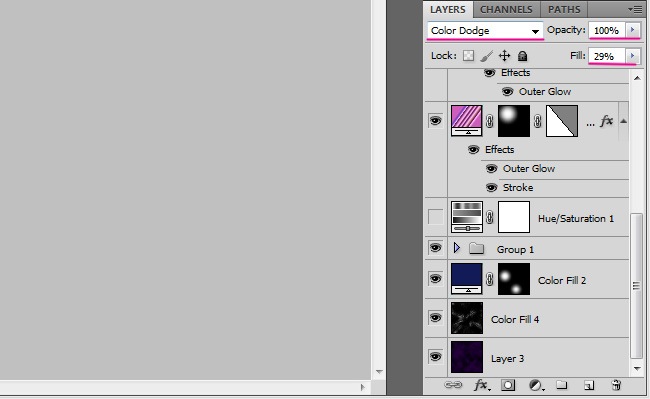This screenshot has width=650, height=399.
Task: Open the Layers panel options menu icon
Action: click(x=635, y=9)
